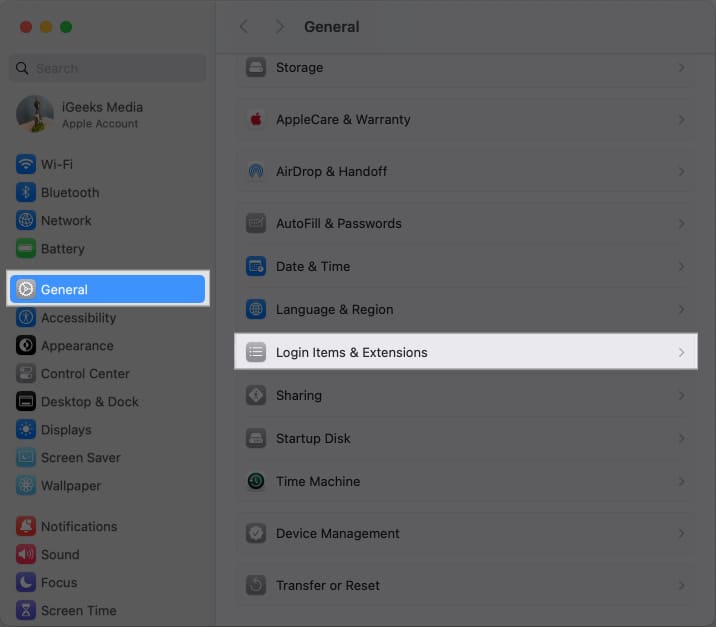This screenshot has width=716, height=627.
Task: Open the Notifications sidebar label
Action: 79,527
